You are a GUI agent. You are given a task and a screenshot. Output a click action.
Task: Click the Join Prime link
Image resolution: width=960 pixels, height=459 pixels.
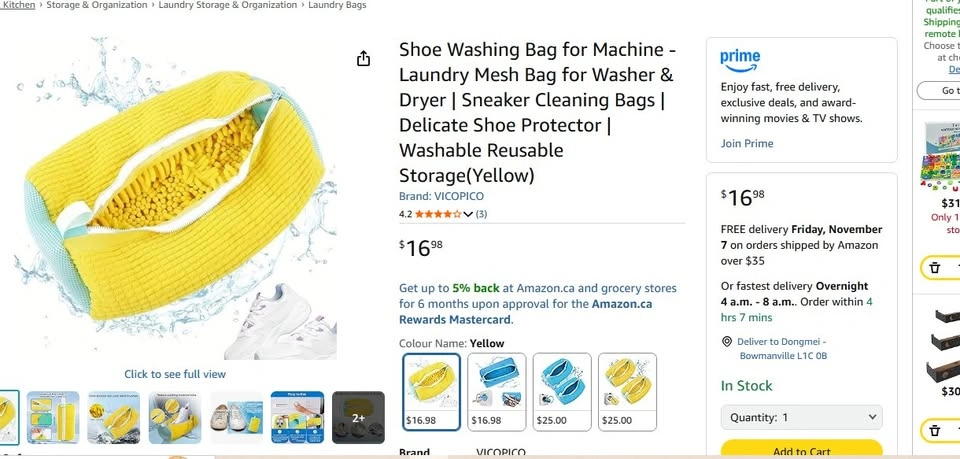747,143
